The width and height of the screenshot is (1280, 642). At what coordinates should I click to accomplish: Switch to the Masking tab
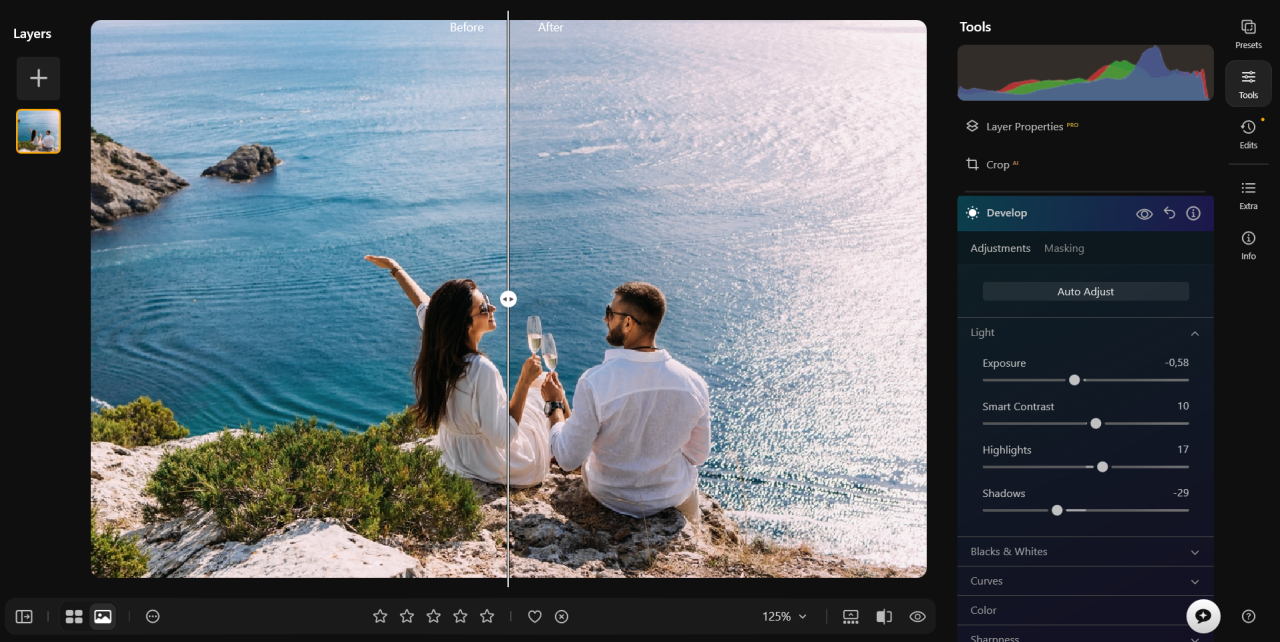[1064, 248]
